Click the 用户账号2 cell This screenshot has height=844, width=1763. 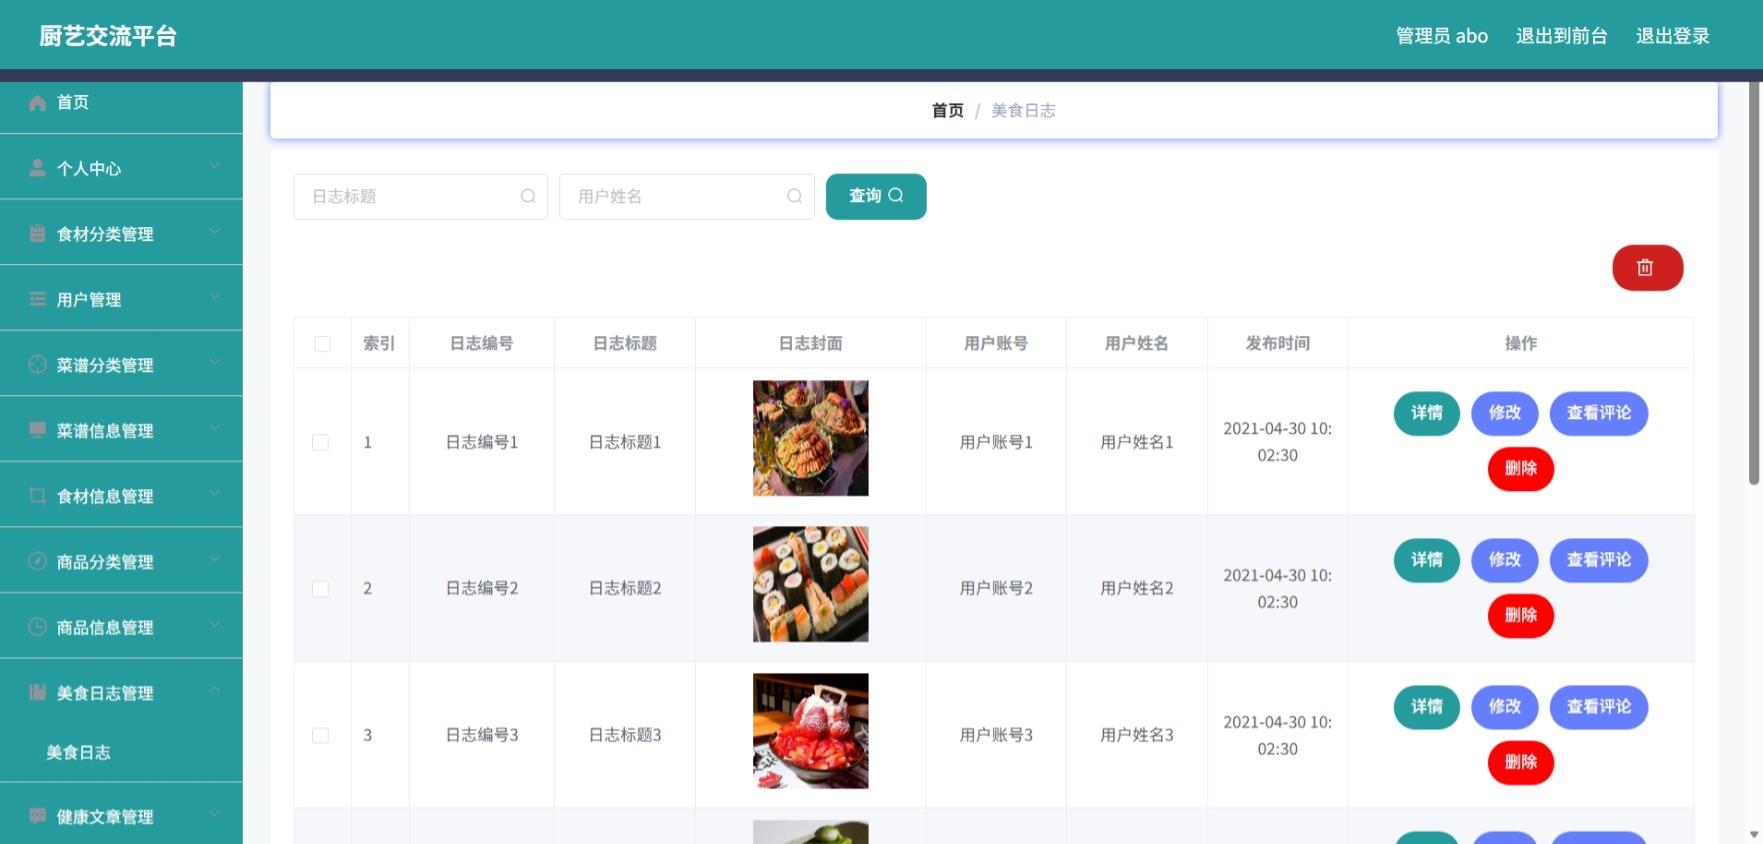pyautogui.click(x=996, y=588)
